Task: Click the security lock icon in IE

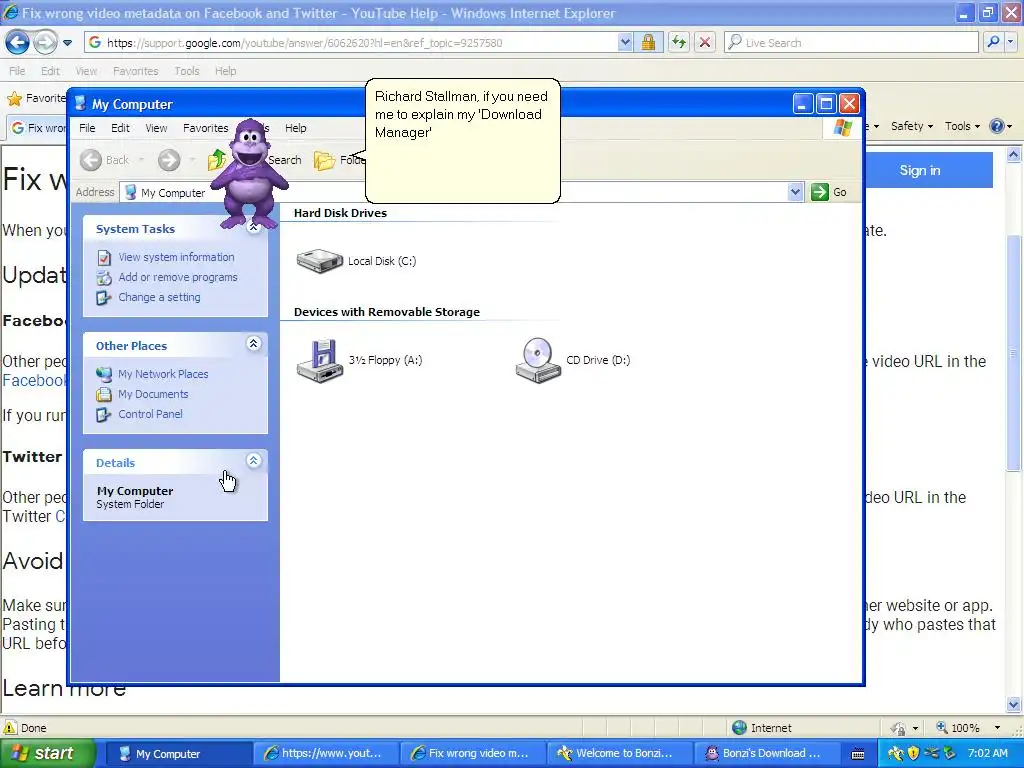Action: (648, 42)
